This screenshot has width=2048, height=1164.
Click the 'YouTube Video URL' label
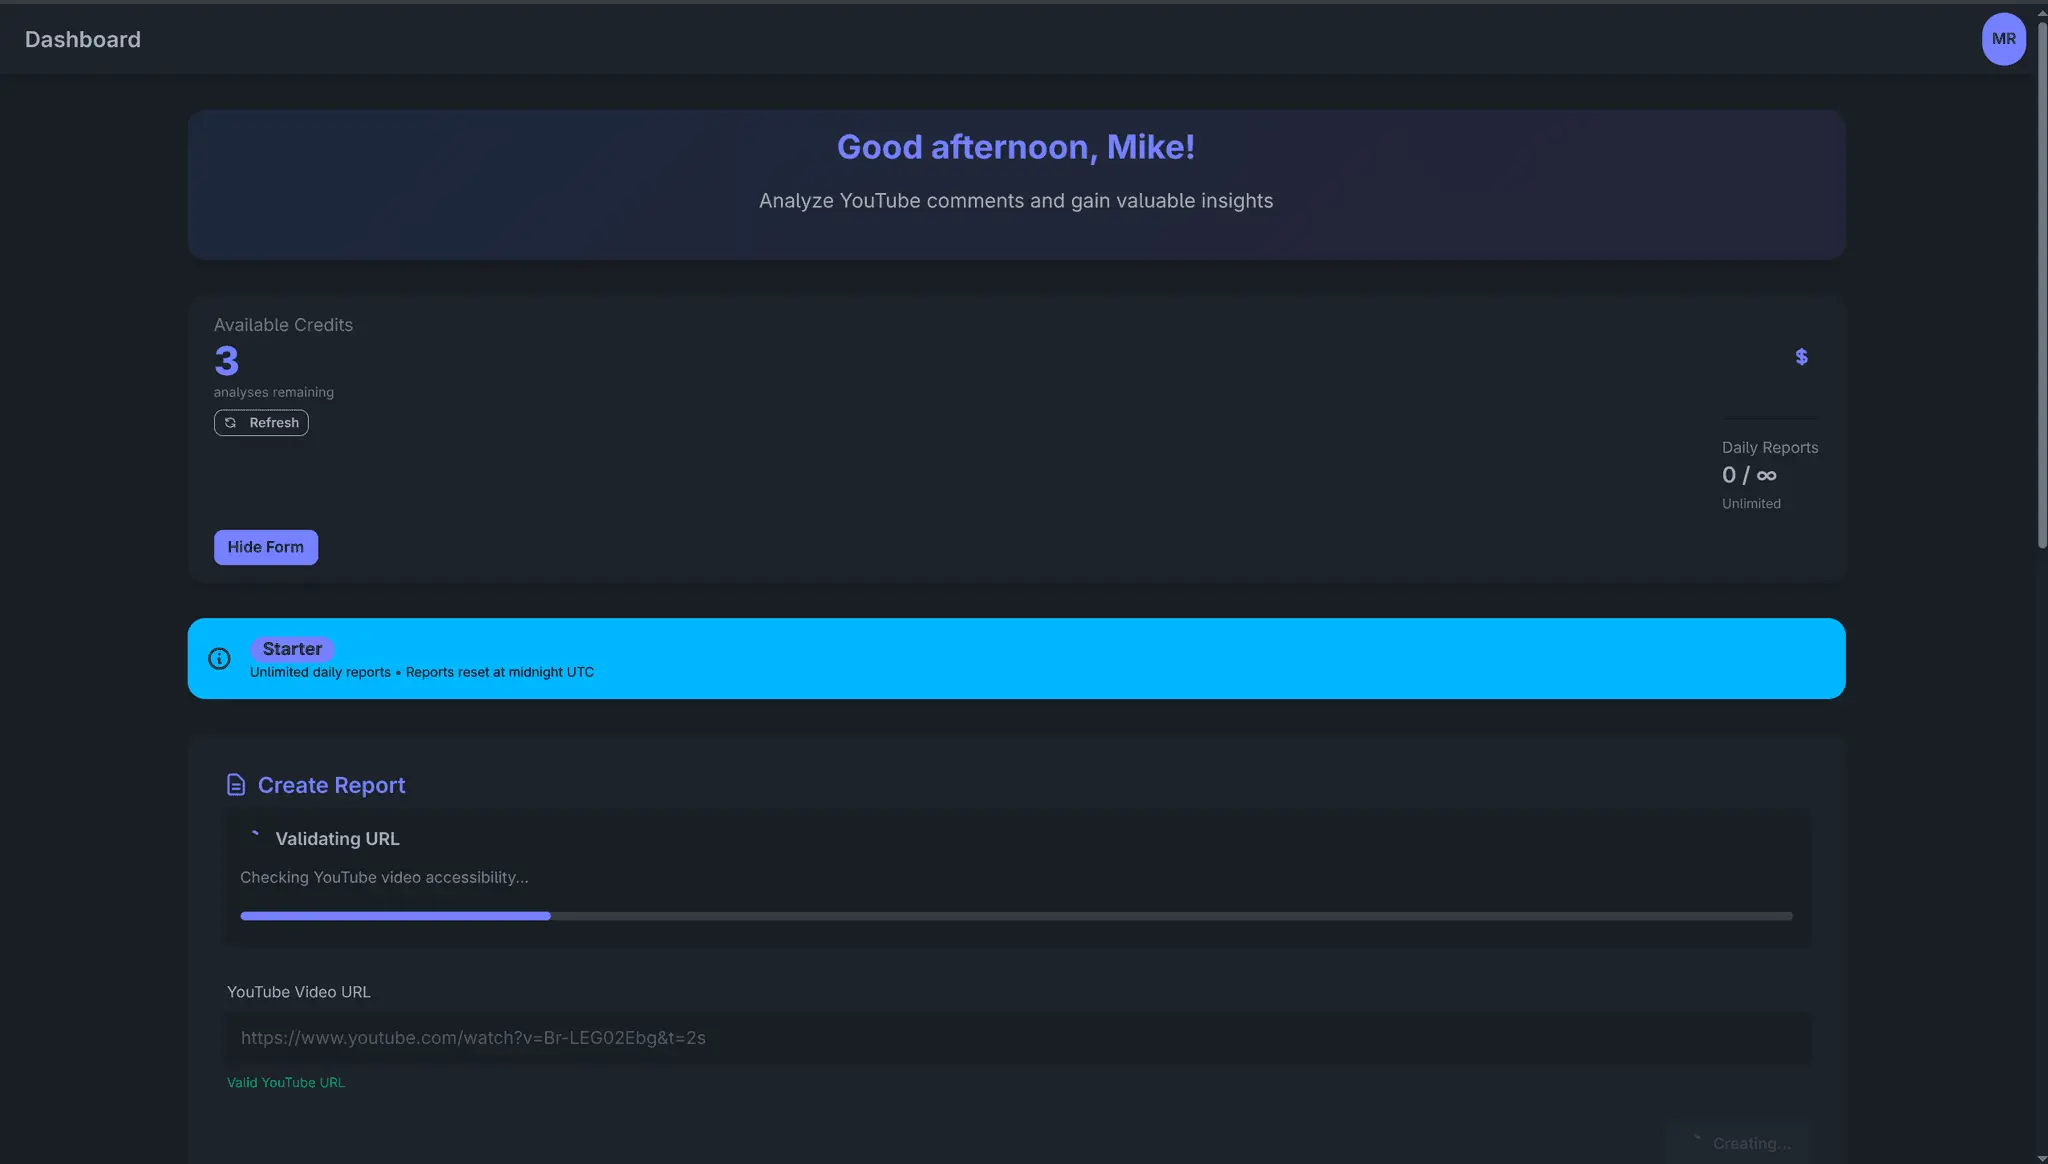point(299,992)
